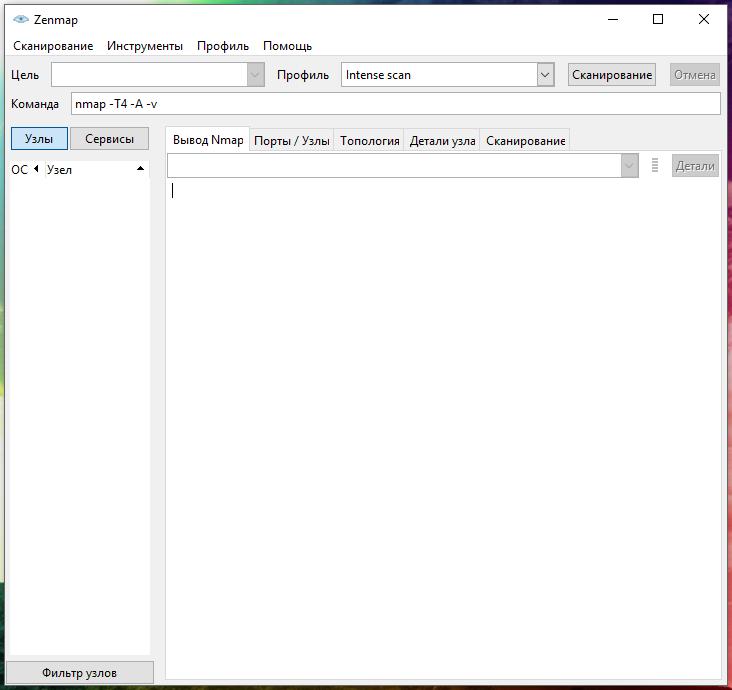Click the Zenmap eye icon in title bar
This screenshot has height=690, width=732.
[x=20, y=19]
